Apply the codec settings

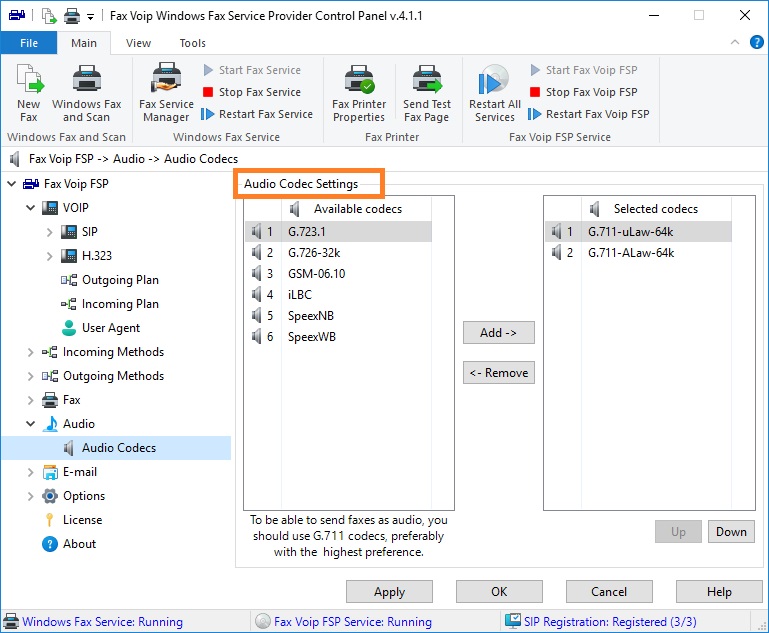(x=389, y=592)
